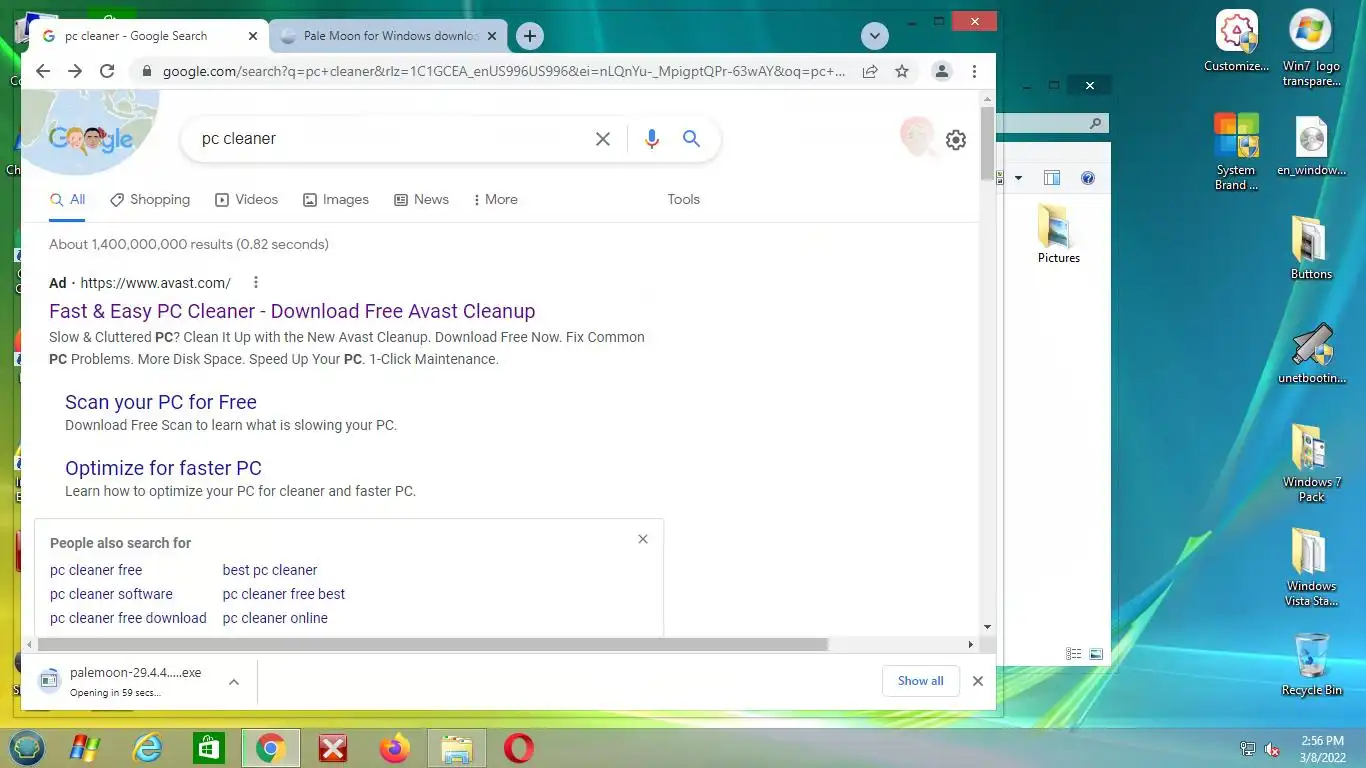Search pc cleaner software suggestion

coord(111,594)
